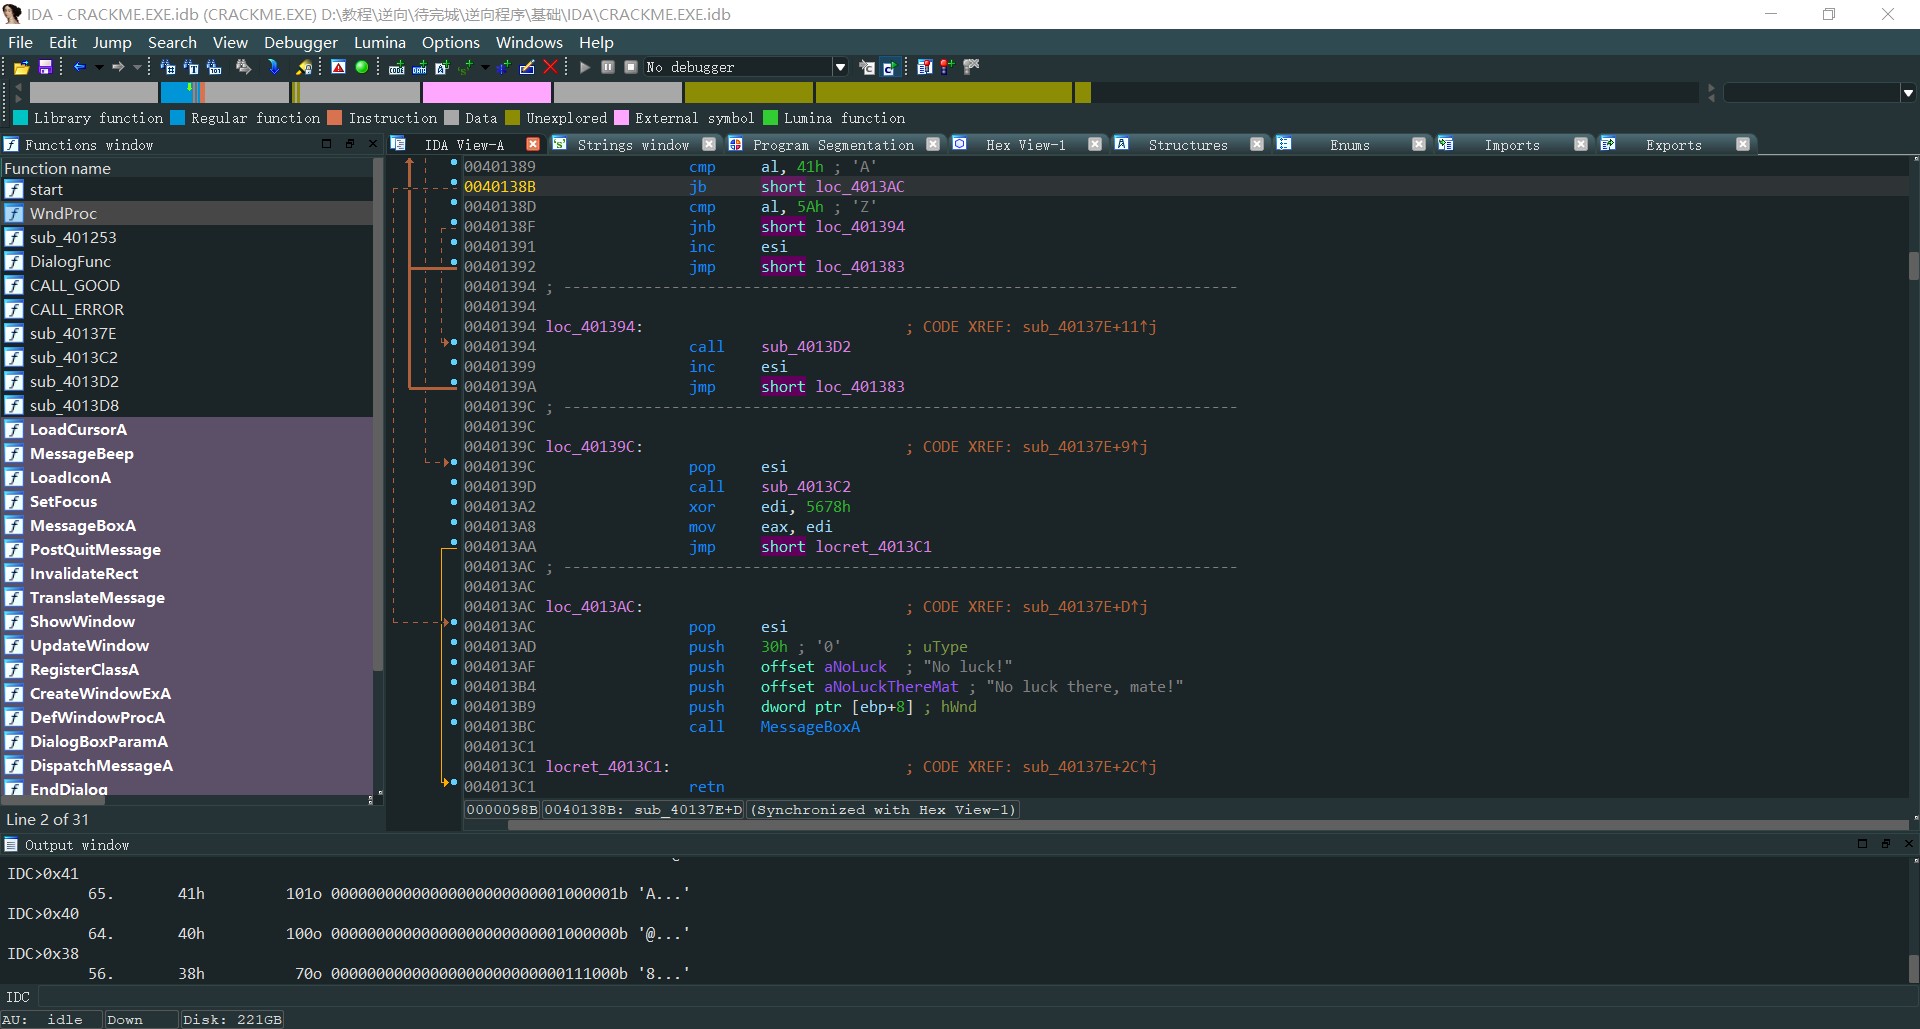
Task: Select DialogFunc in the Functions list
Action: point(70,262)
